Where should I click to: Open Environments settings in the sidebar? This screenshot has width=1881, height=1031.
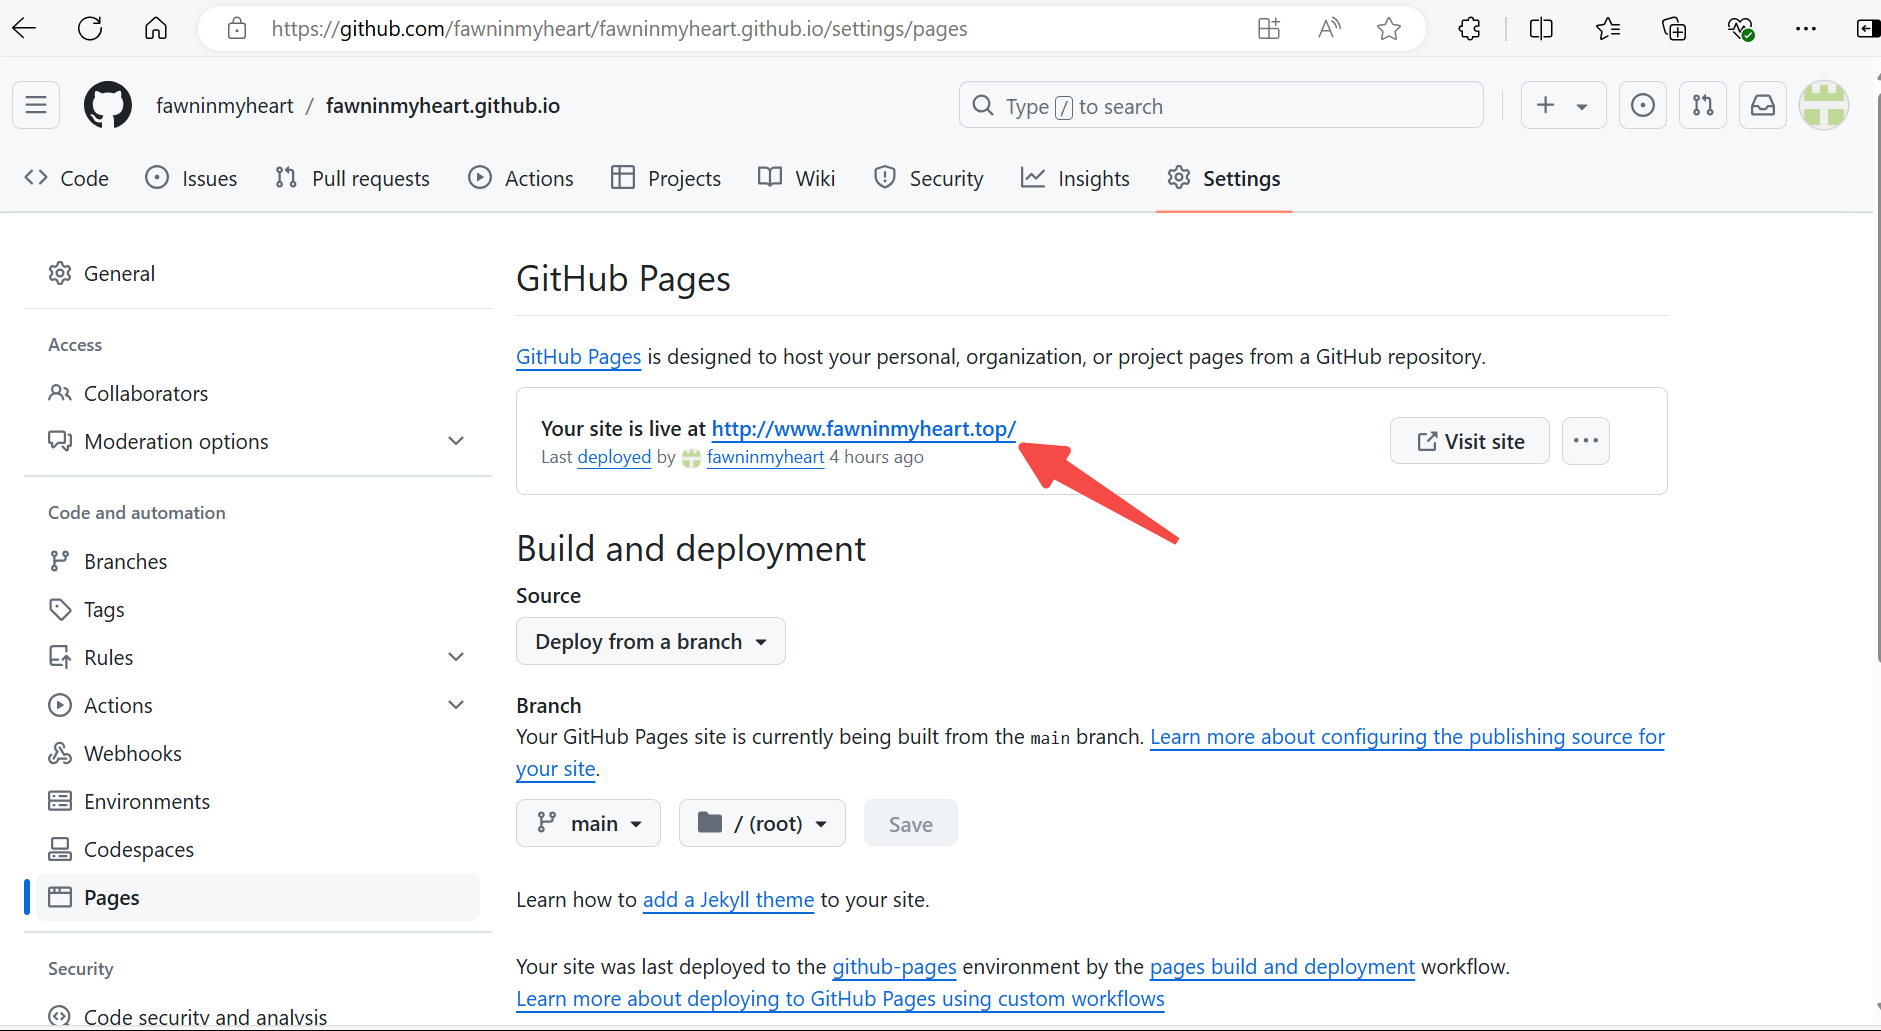coord(258,801)
